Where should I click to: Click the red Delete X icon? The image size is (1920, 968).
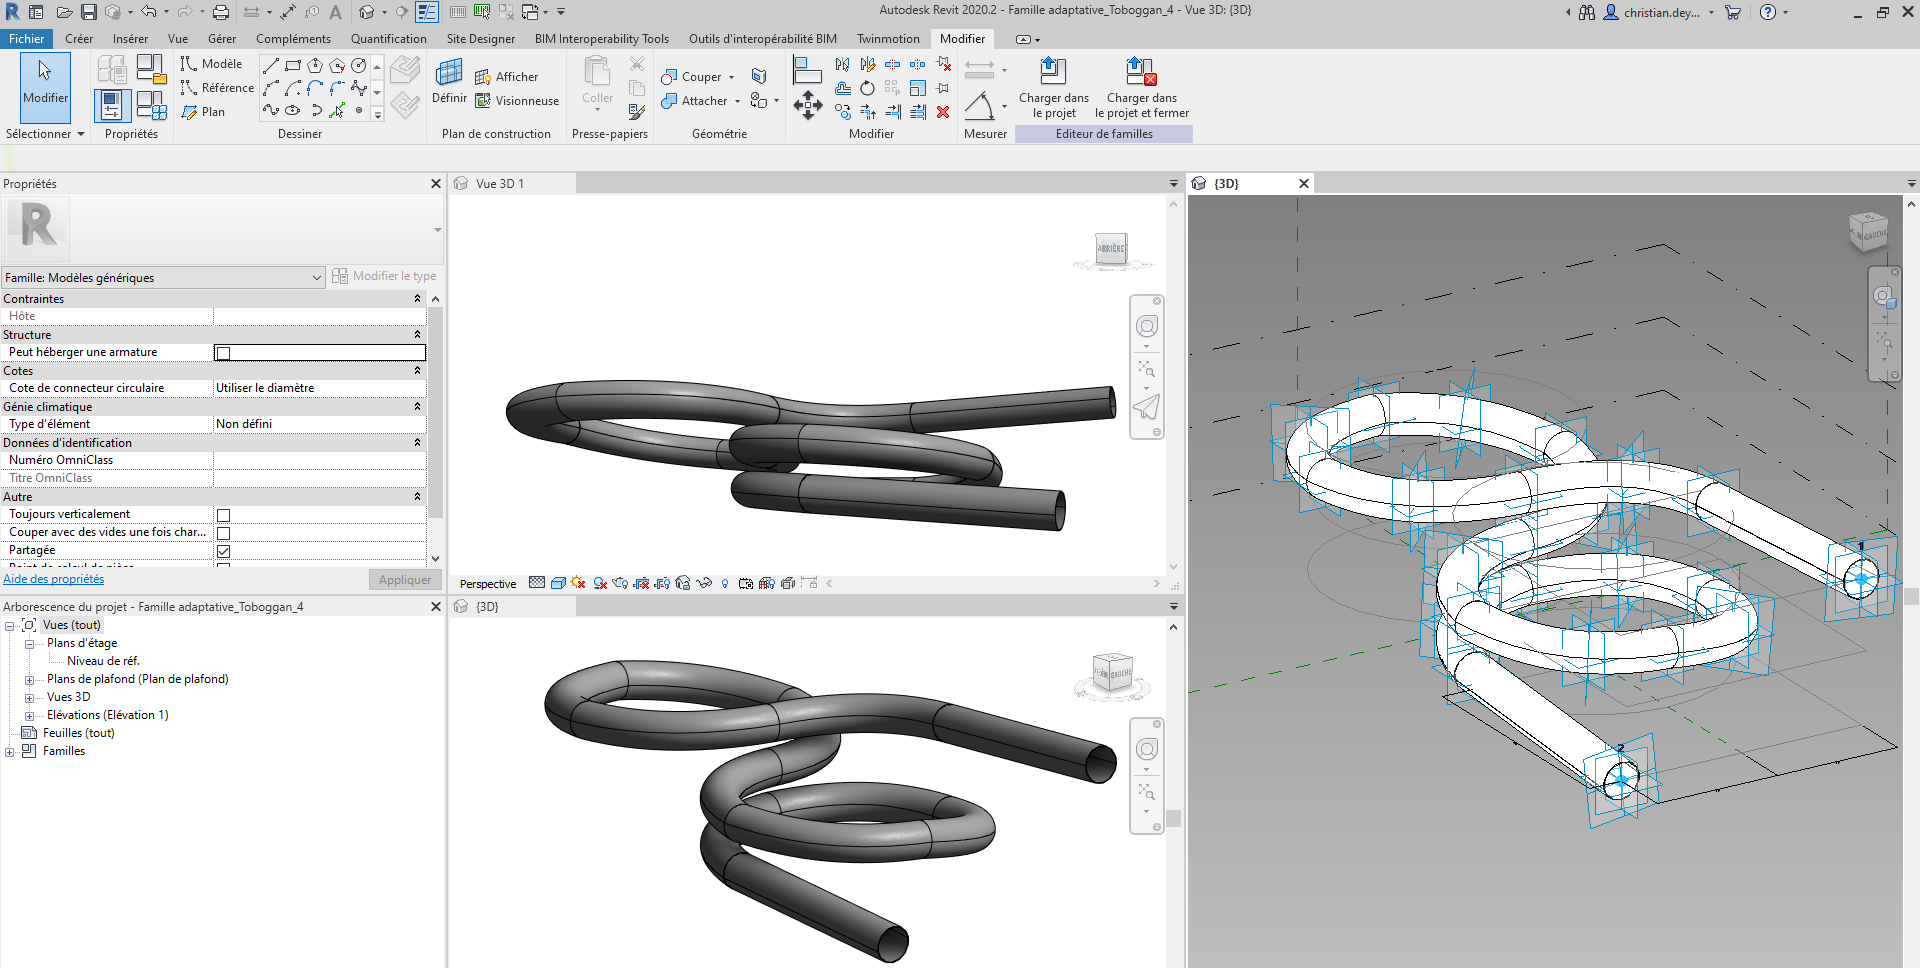coord(943,112)
